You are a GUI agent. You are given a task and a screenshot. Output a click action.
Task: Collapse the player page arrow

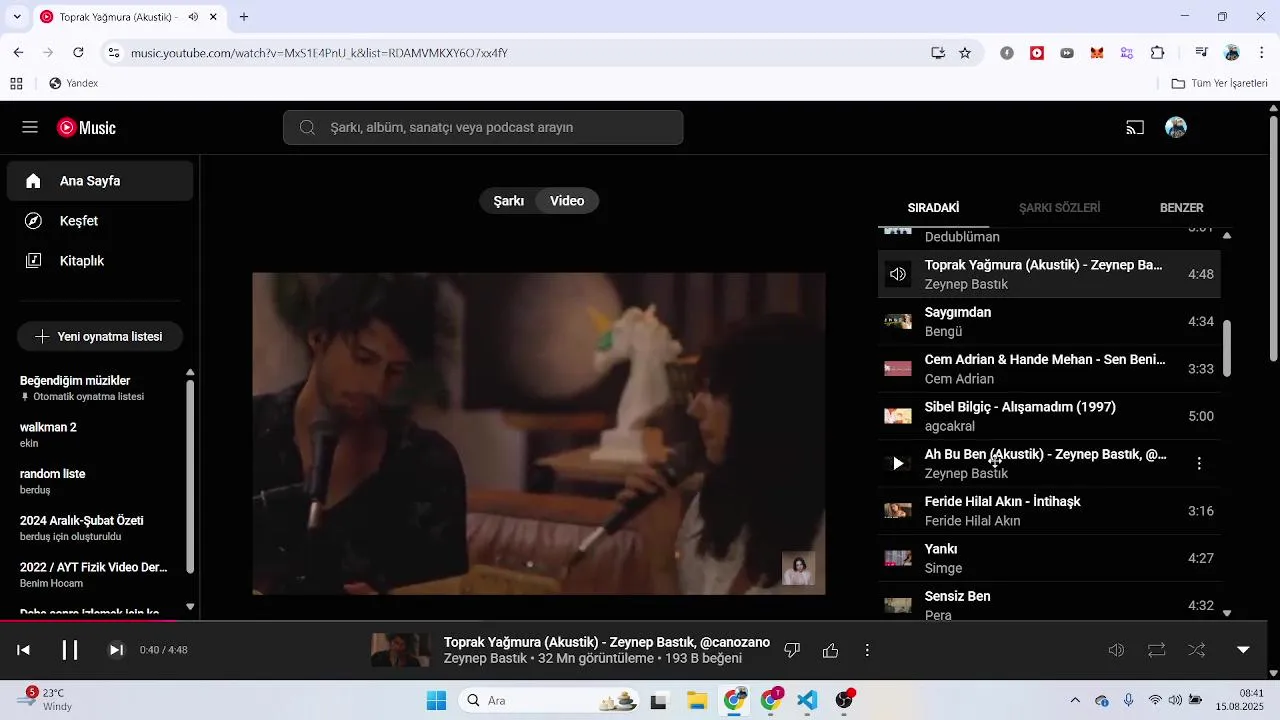point(1243,650)
